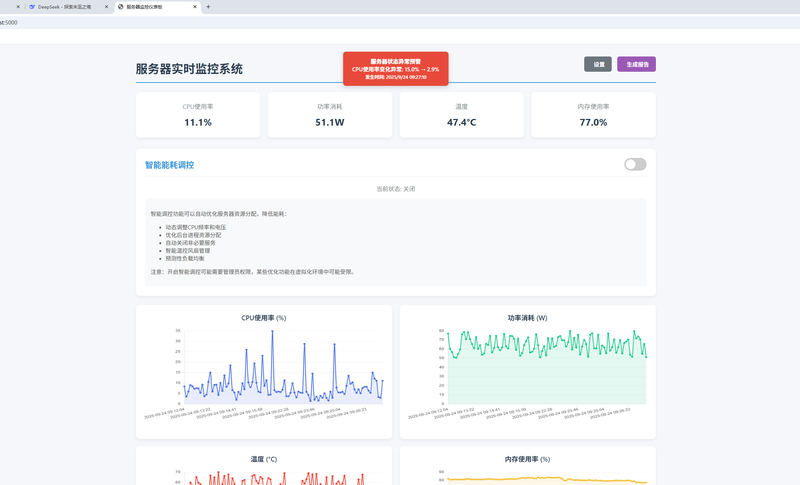Select the 功率消耗 51.1W card

tap(330, 115)
